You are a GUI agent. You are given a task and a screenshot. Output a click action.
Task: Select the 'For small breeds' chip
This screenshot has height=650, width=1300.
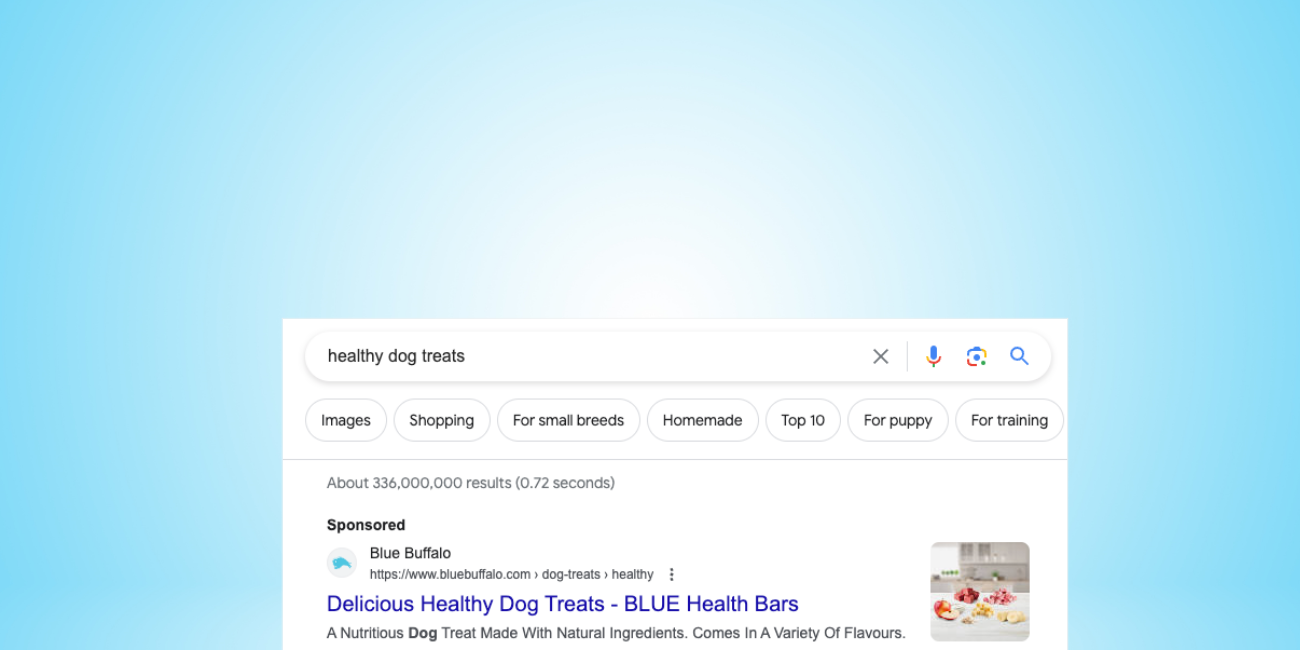(x=568, y=420)
